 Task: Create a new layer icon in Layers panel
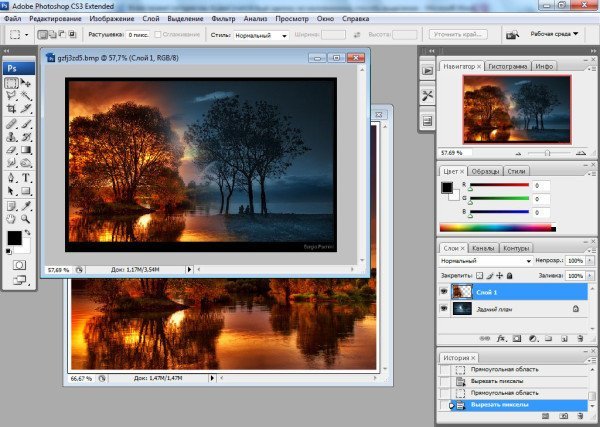[x=564, y=339]
